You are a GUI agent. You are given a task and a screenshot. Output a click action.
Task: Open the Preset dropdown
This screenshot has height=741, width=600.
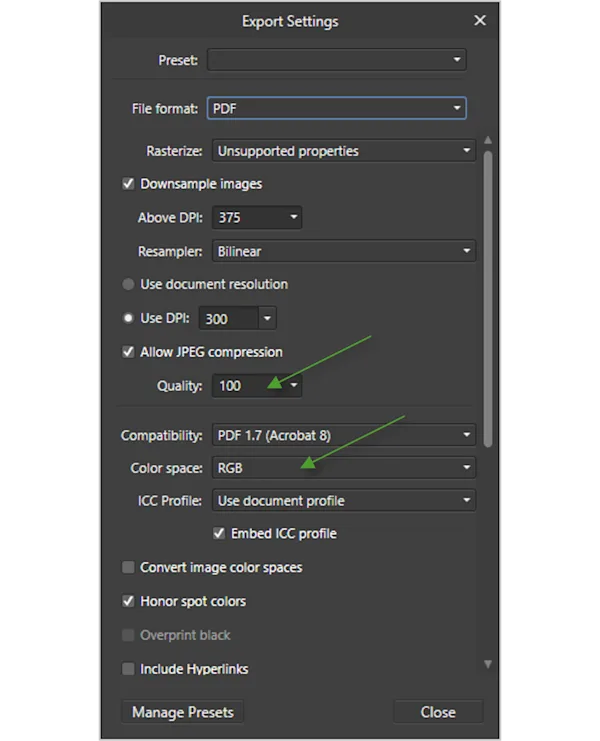(336, 60)
